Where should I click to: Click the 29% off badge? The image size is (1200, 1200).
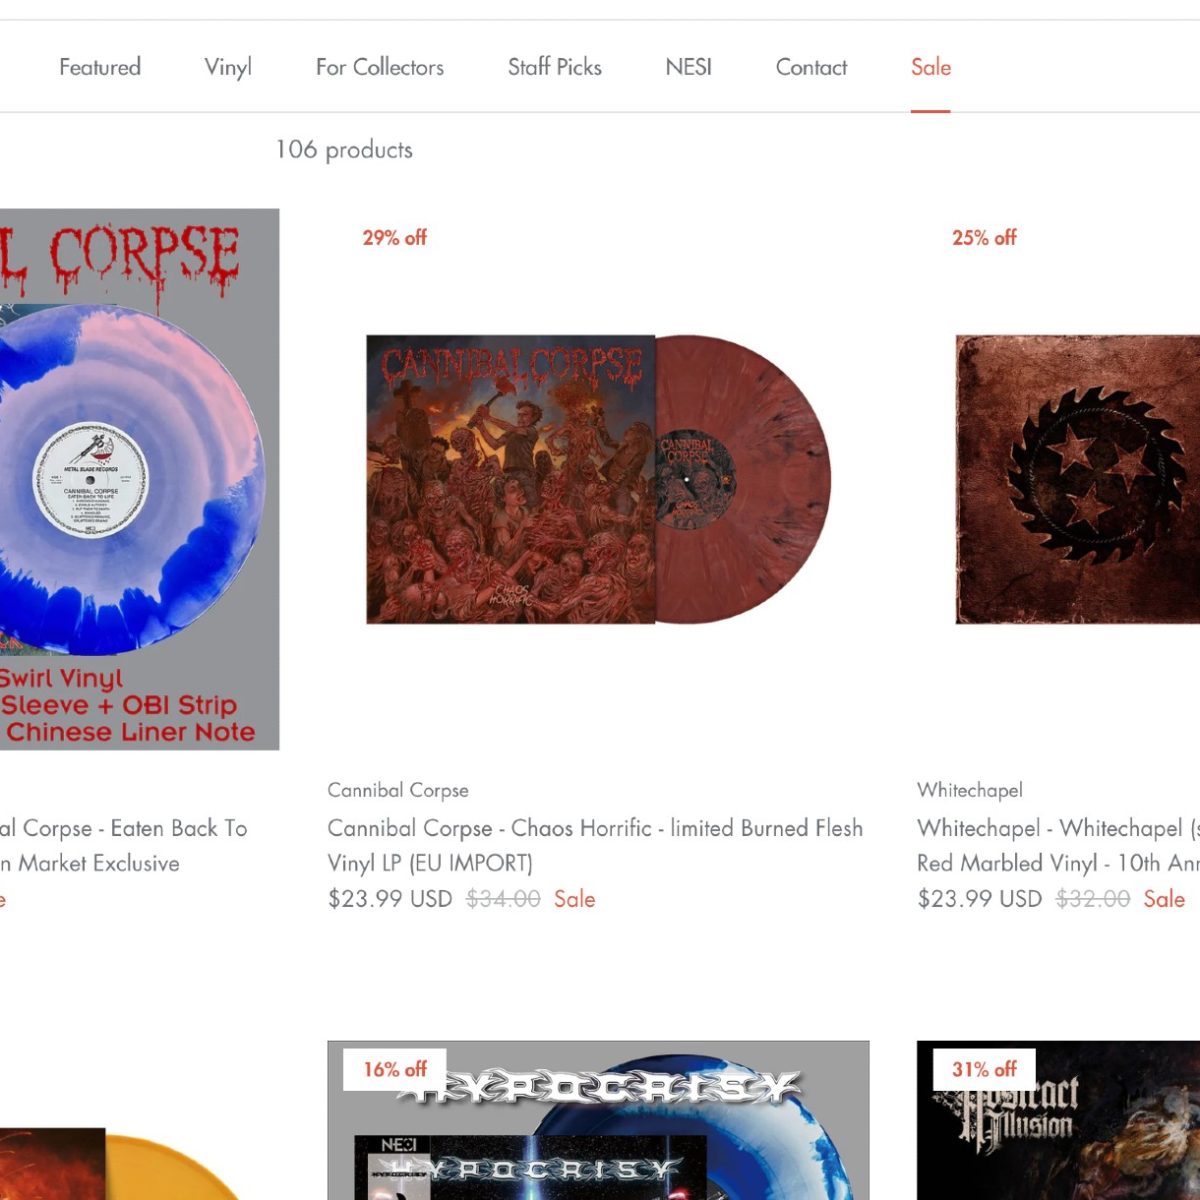[x=394, y=238]
